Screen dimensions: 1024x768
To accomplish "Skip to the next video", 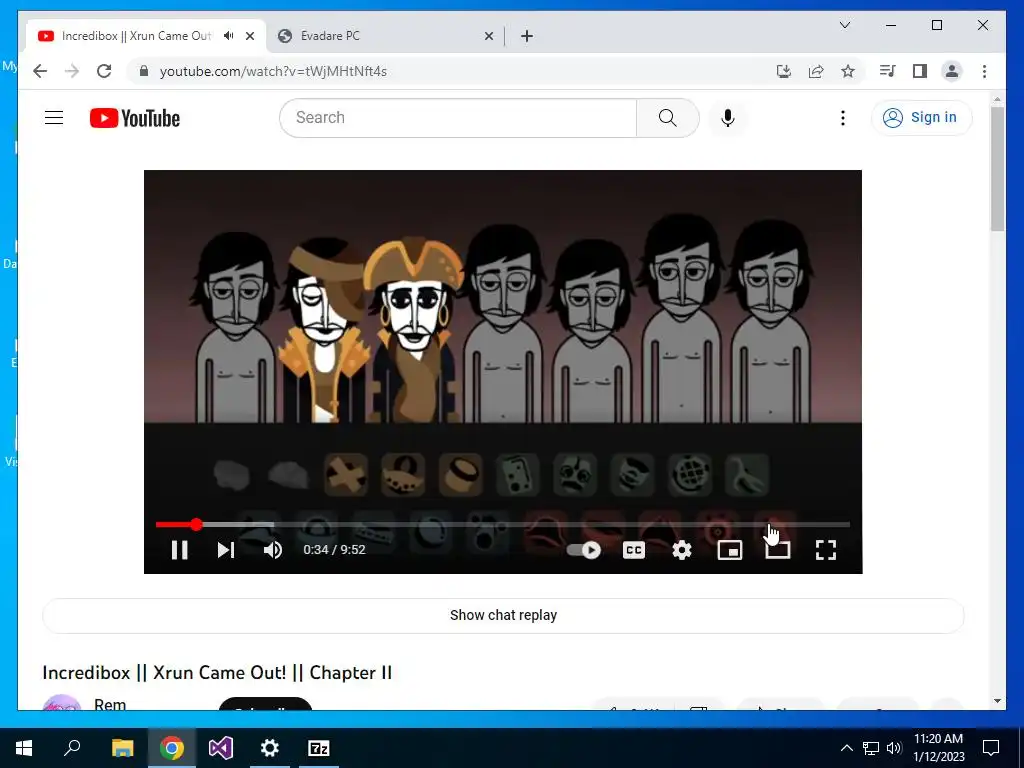I will (226, 550).
